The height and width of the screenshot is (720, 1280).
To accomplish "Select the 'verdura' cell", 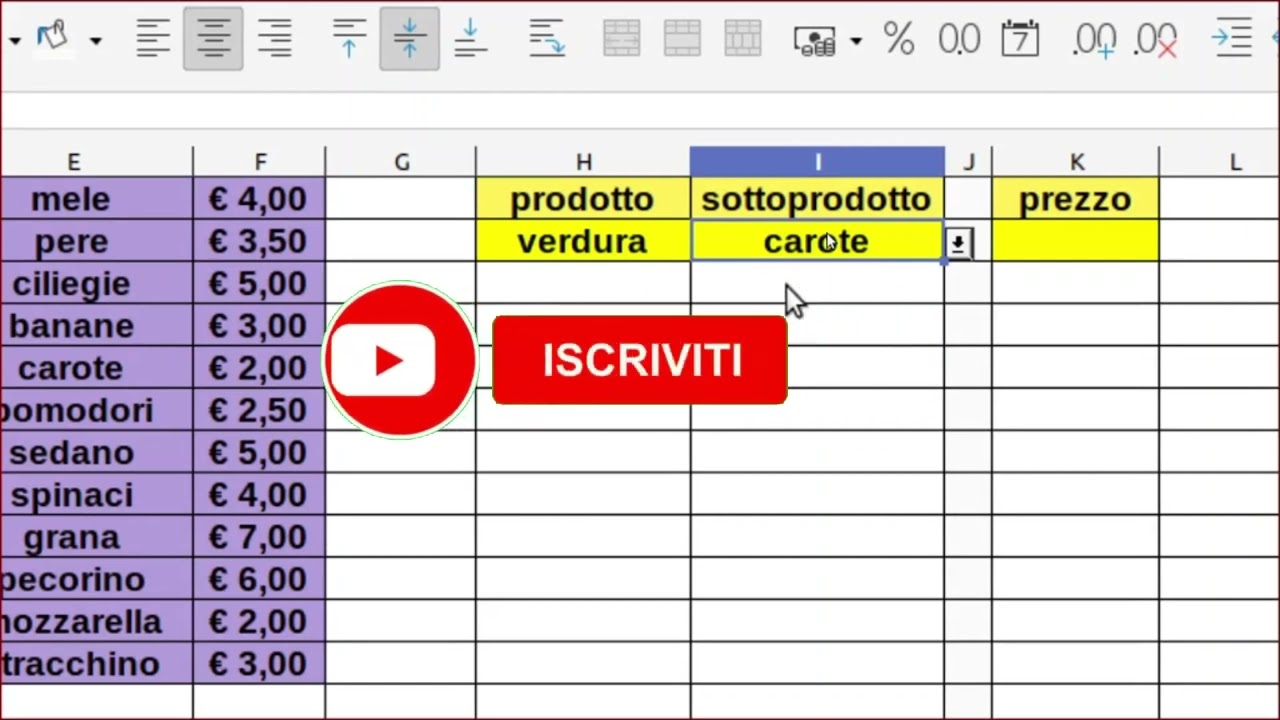I will tap(583, 241).
